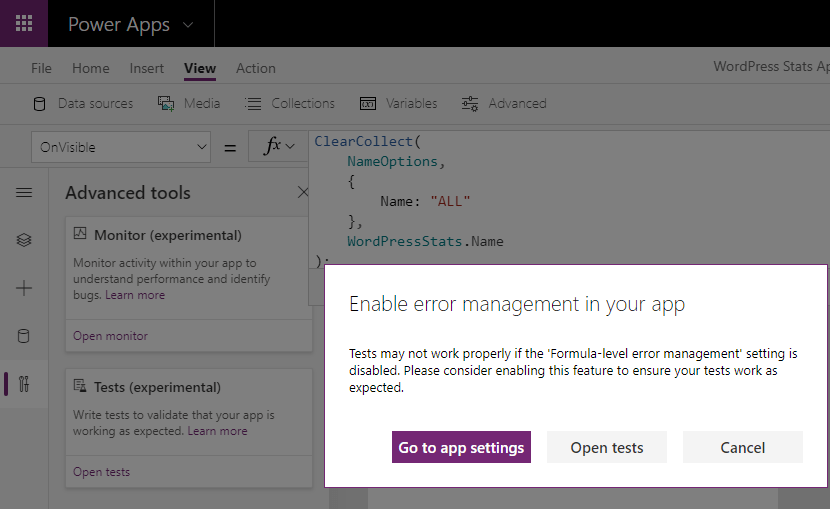The width and height of the screenshot is (830, 509).
Task: Cancel the error management dialog
Action: coord(743,447)
